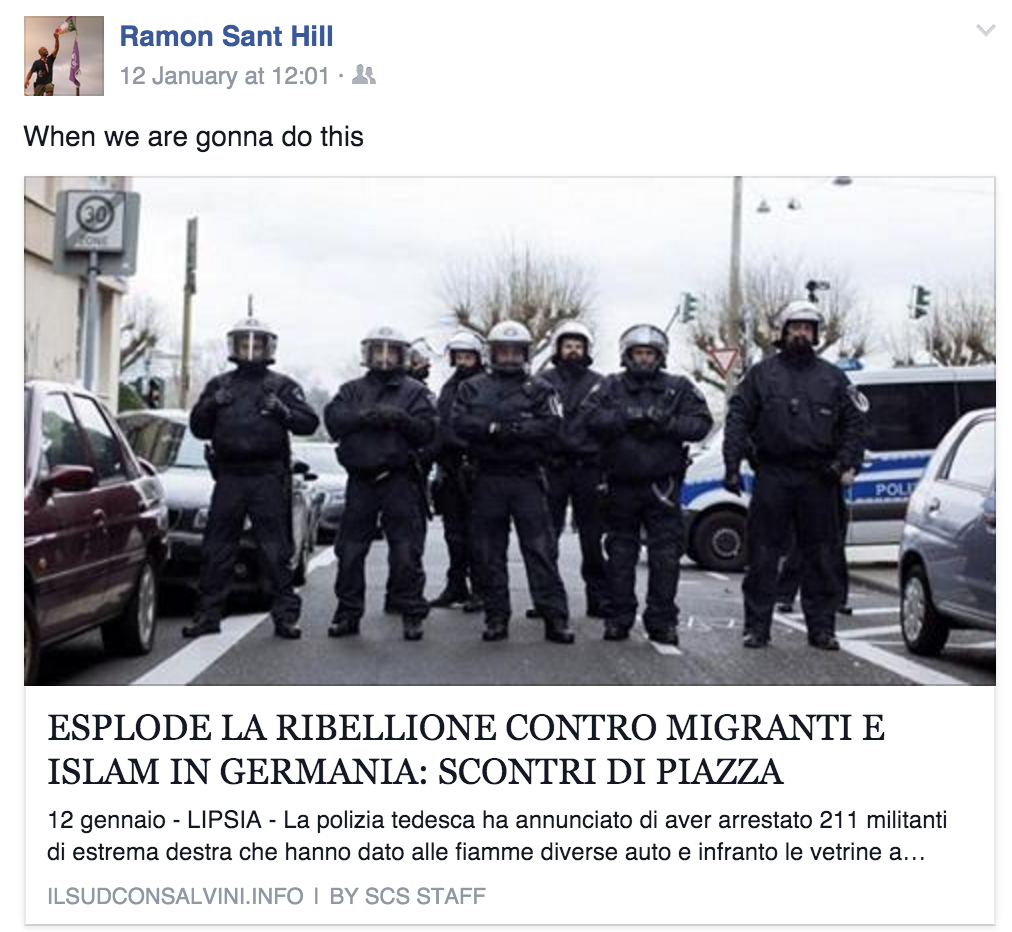Open the ILSUDCONSALVINI.INFO source link
The width and height of the screenshot is (1012, 932).
pos(176,896)
